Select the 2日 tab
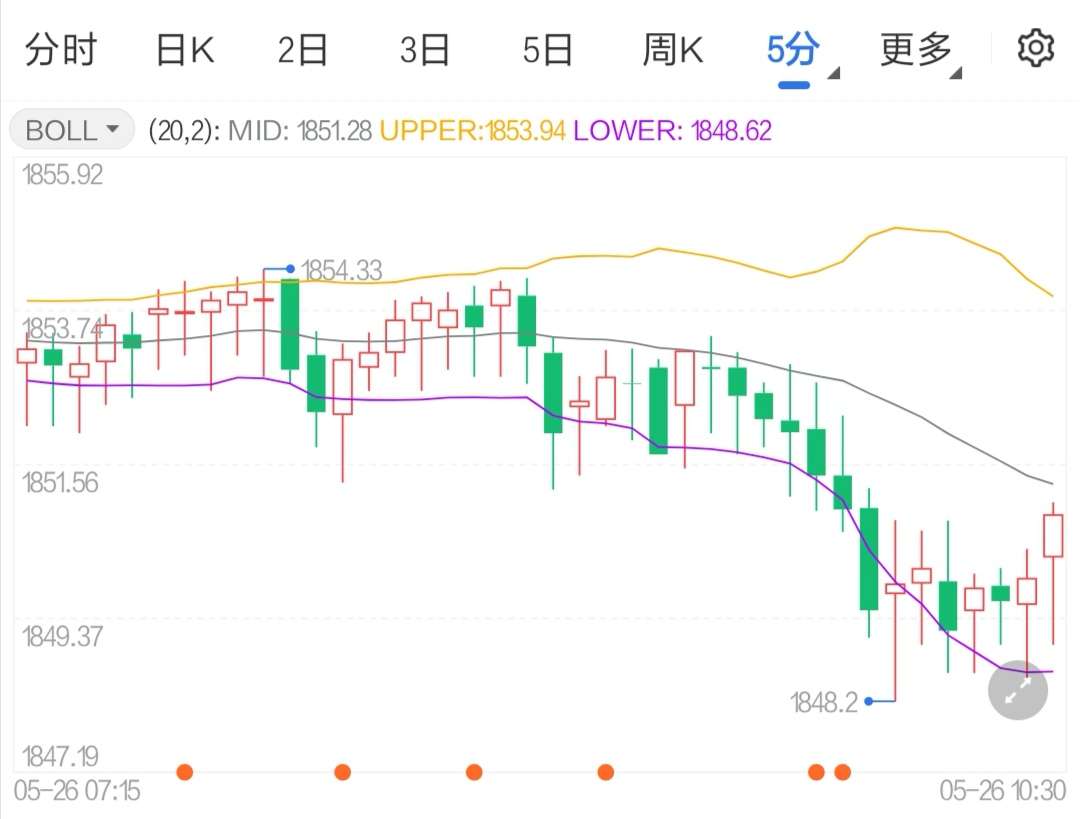Screen dimensions: 1080x819 (x=302, y=50)
